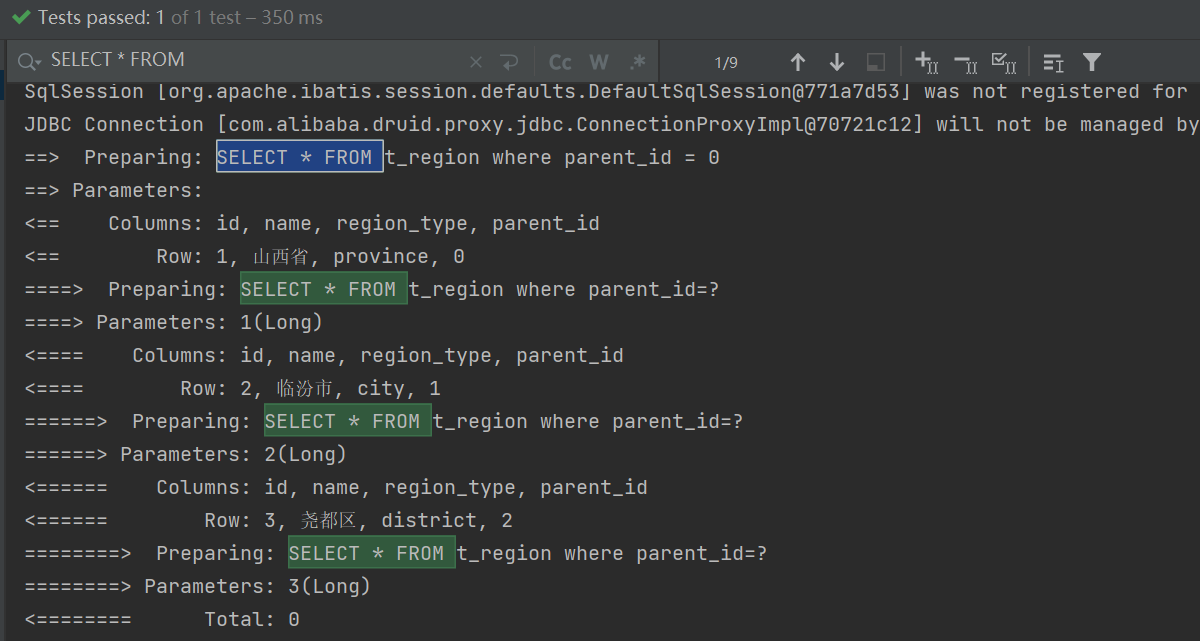
Task: Clear the search field with the X
Action: (475, 61)
